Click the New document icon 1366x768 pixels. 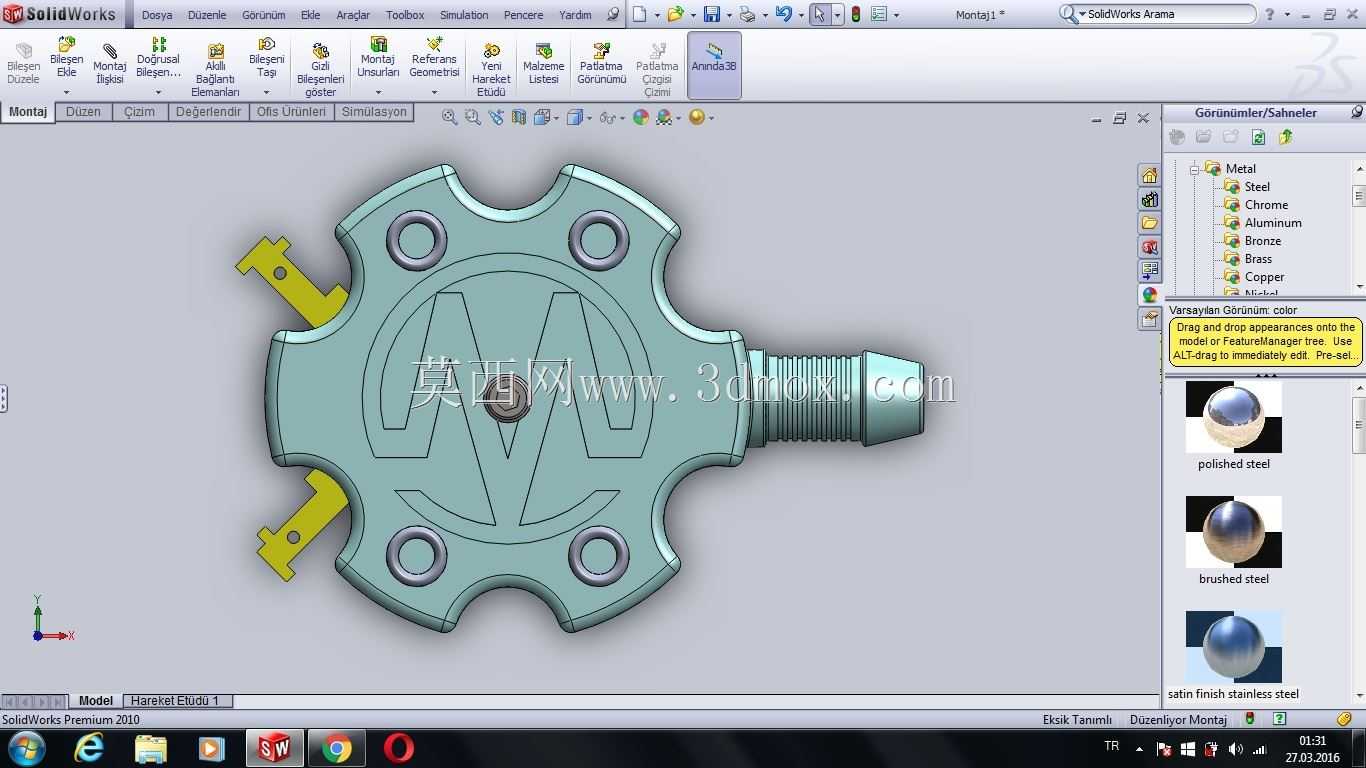coord(640,14)
